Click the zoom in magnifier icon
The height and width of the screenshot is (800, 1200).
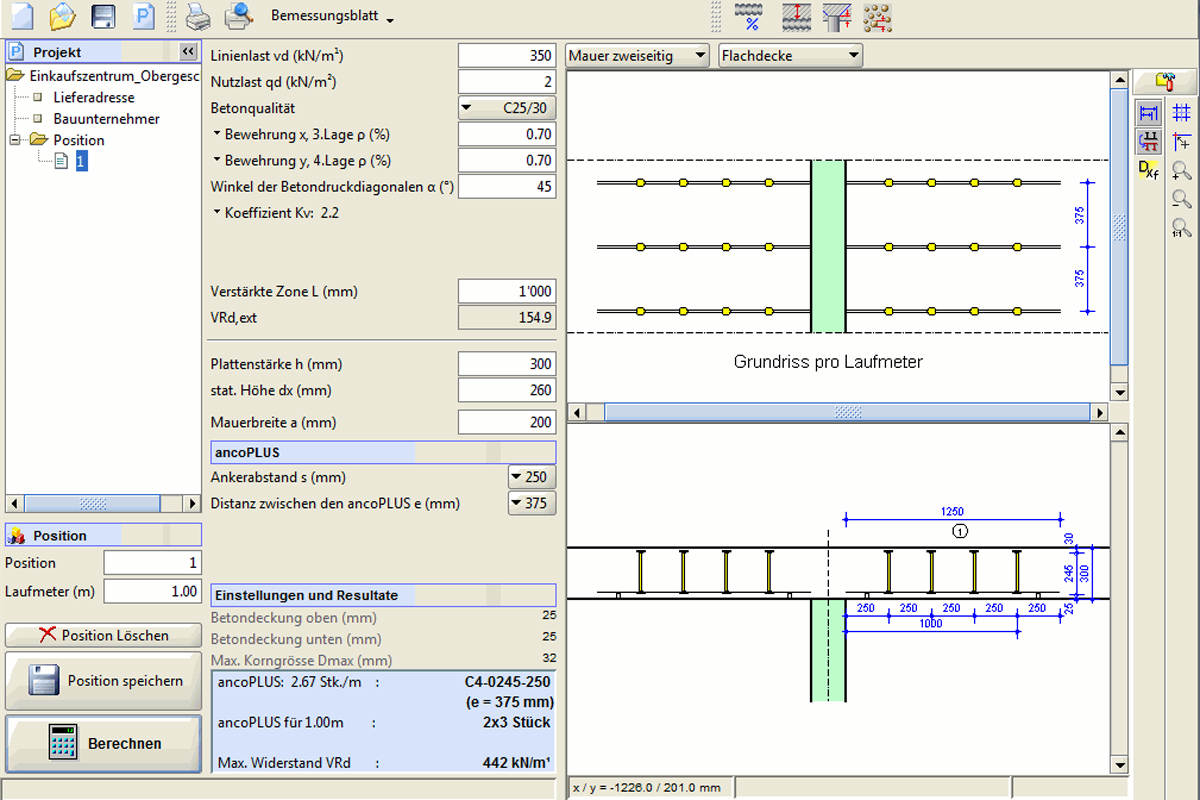tap(1181, 171)
